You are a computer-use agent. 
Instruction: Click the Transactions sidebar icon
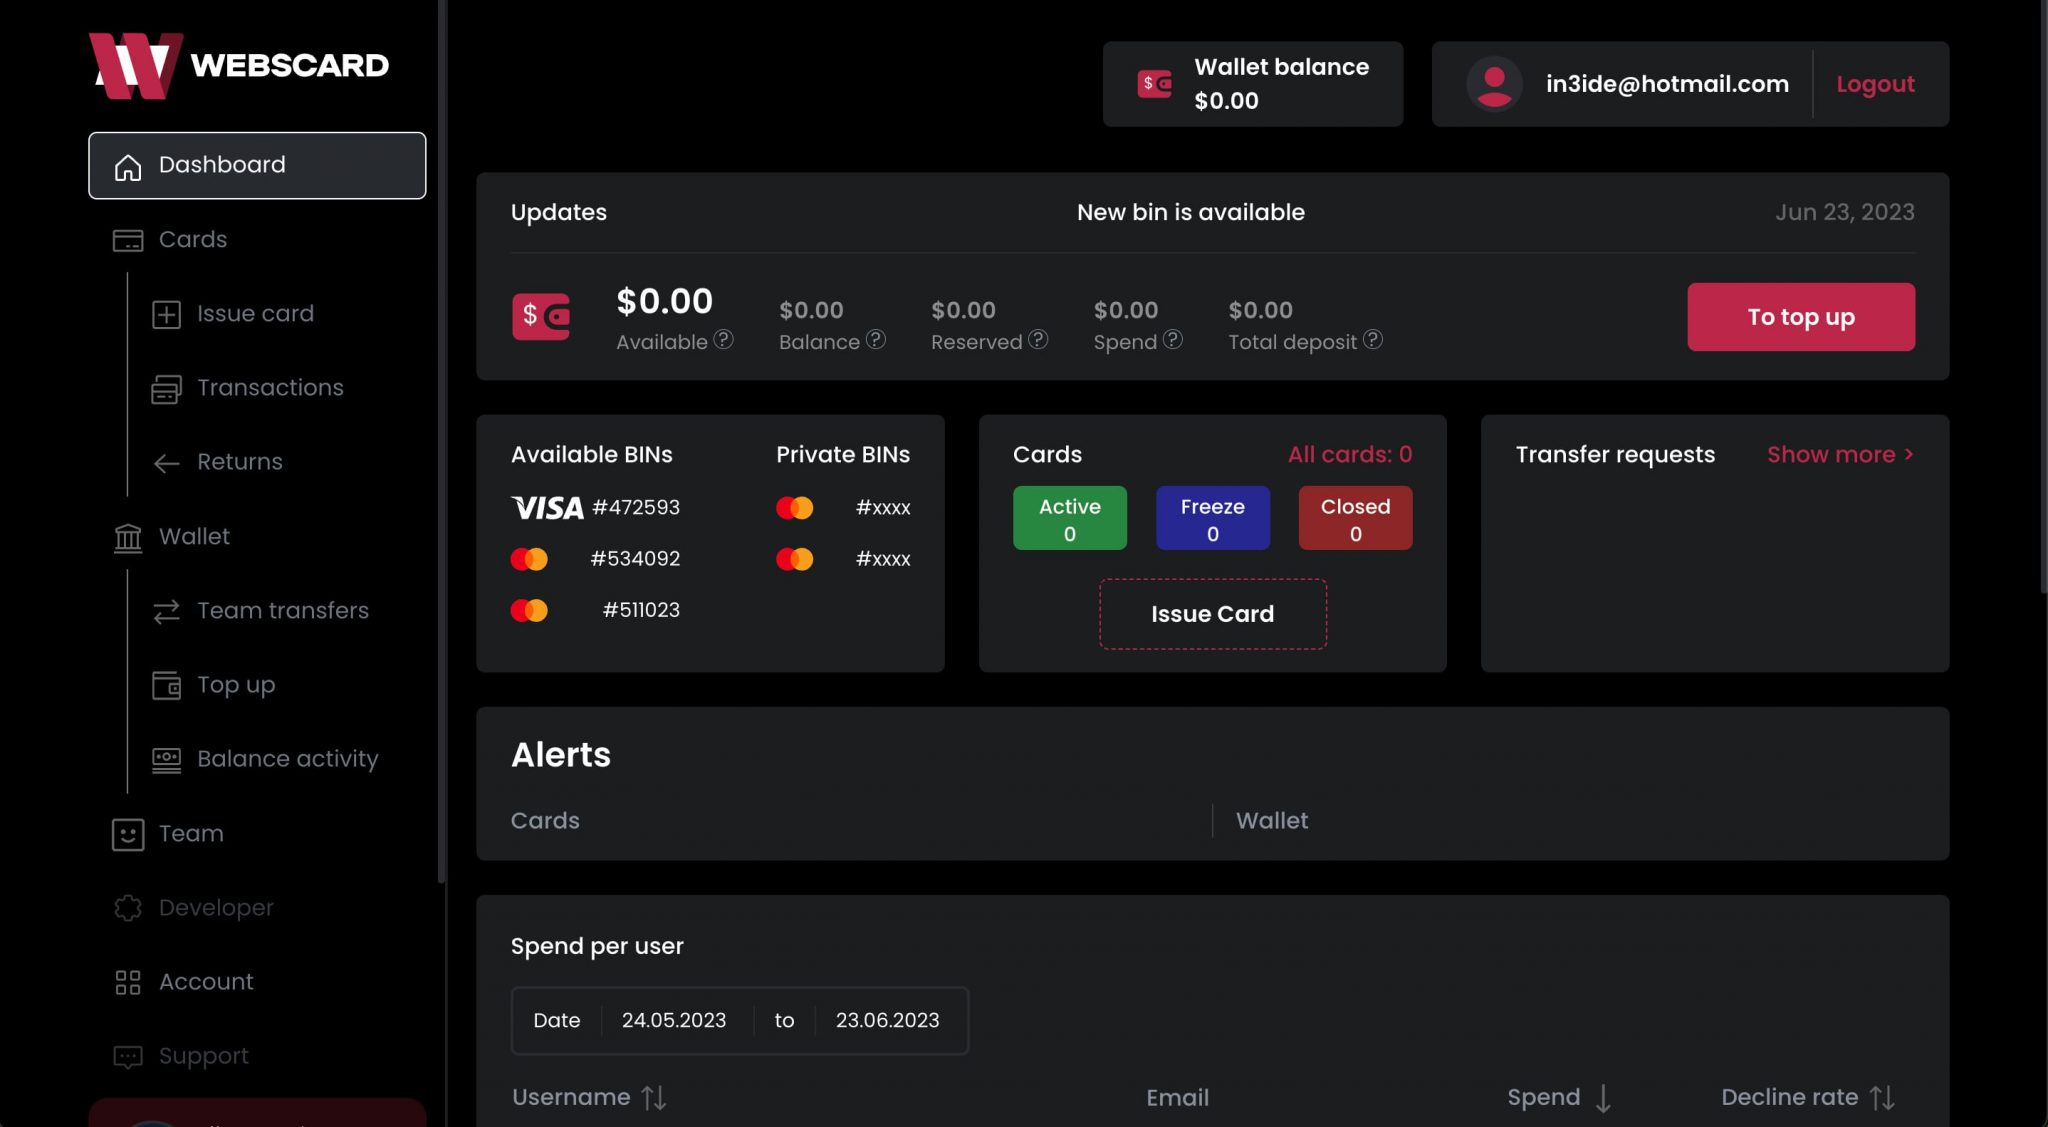(x=166, y=389)
